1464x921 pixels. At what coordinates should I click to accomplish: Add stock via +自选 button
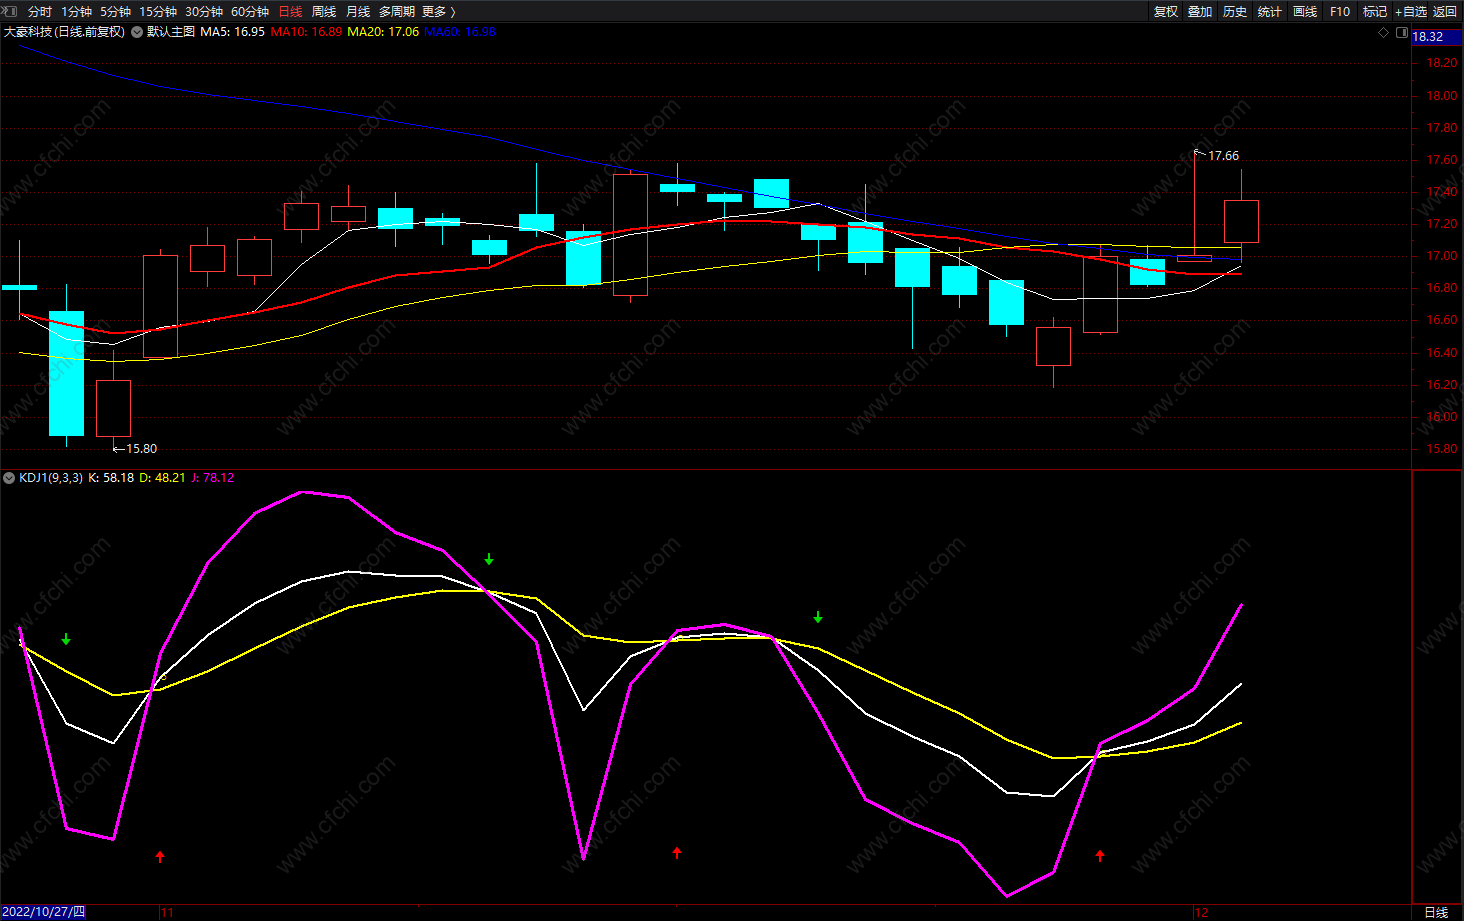point(1411,11)
